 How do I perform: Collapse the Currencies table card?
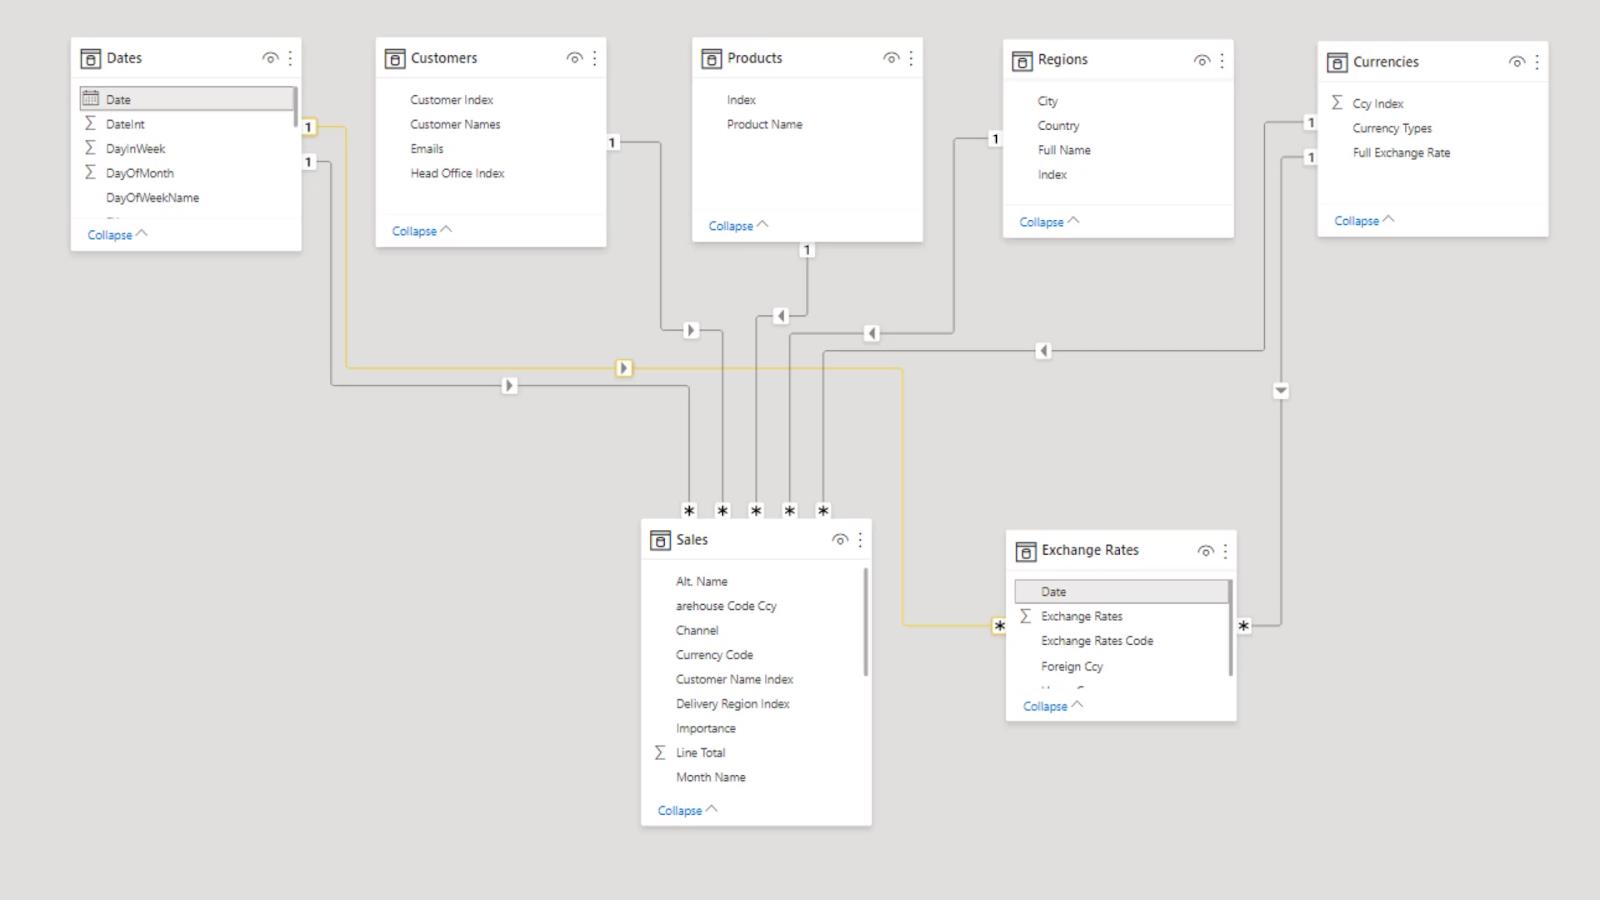click(1364, 221)
